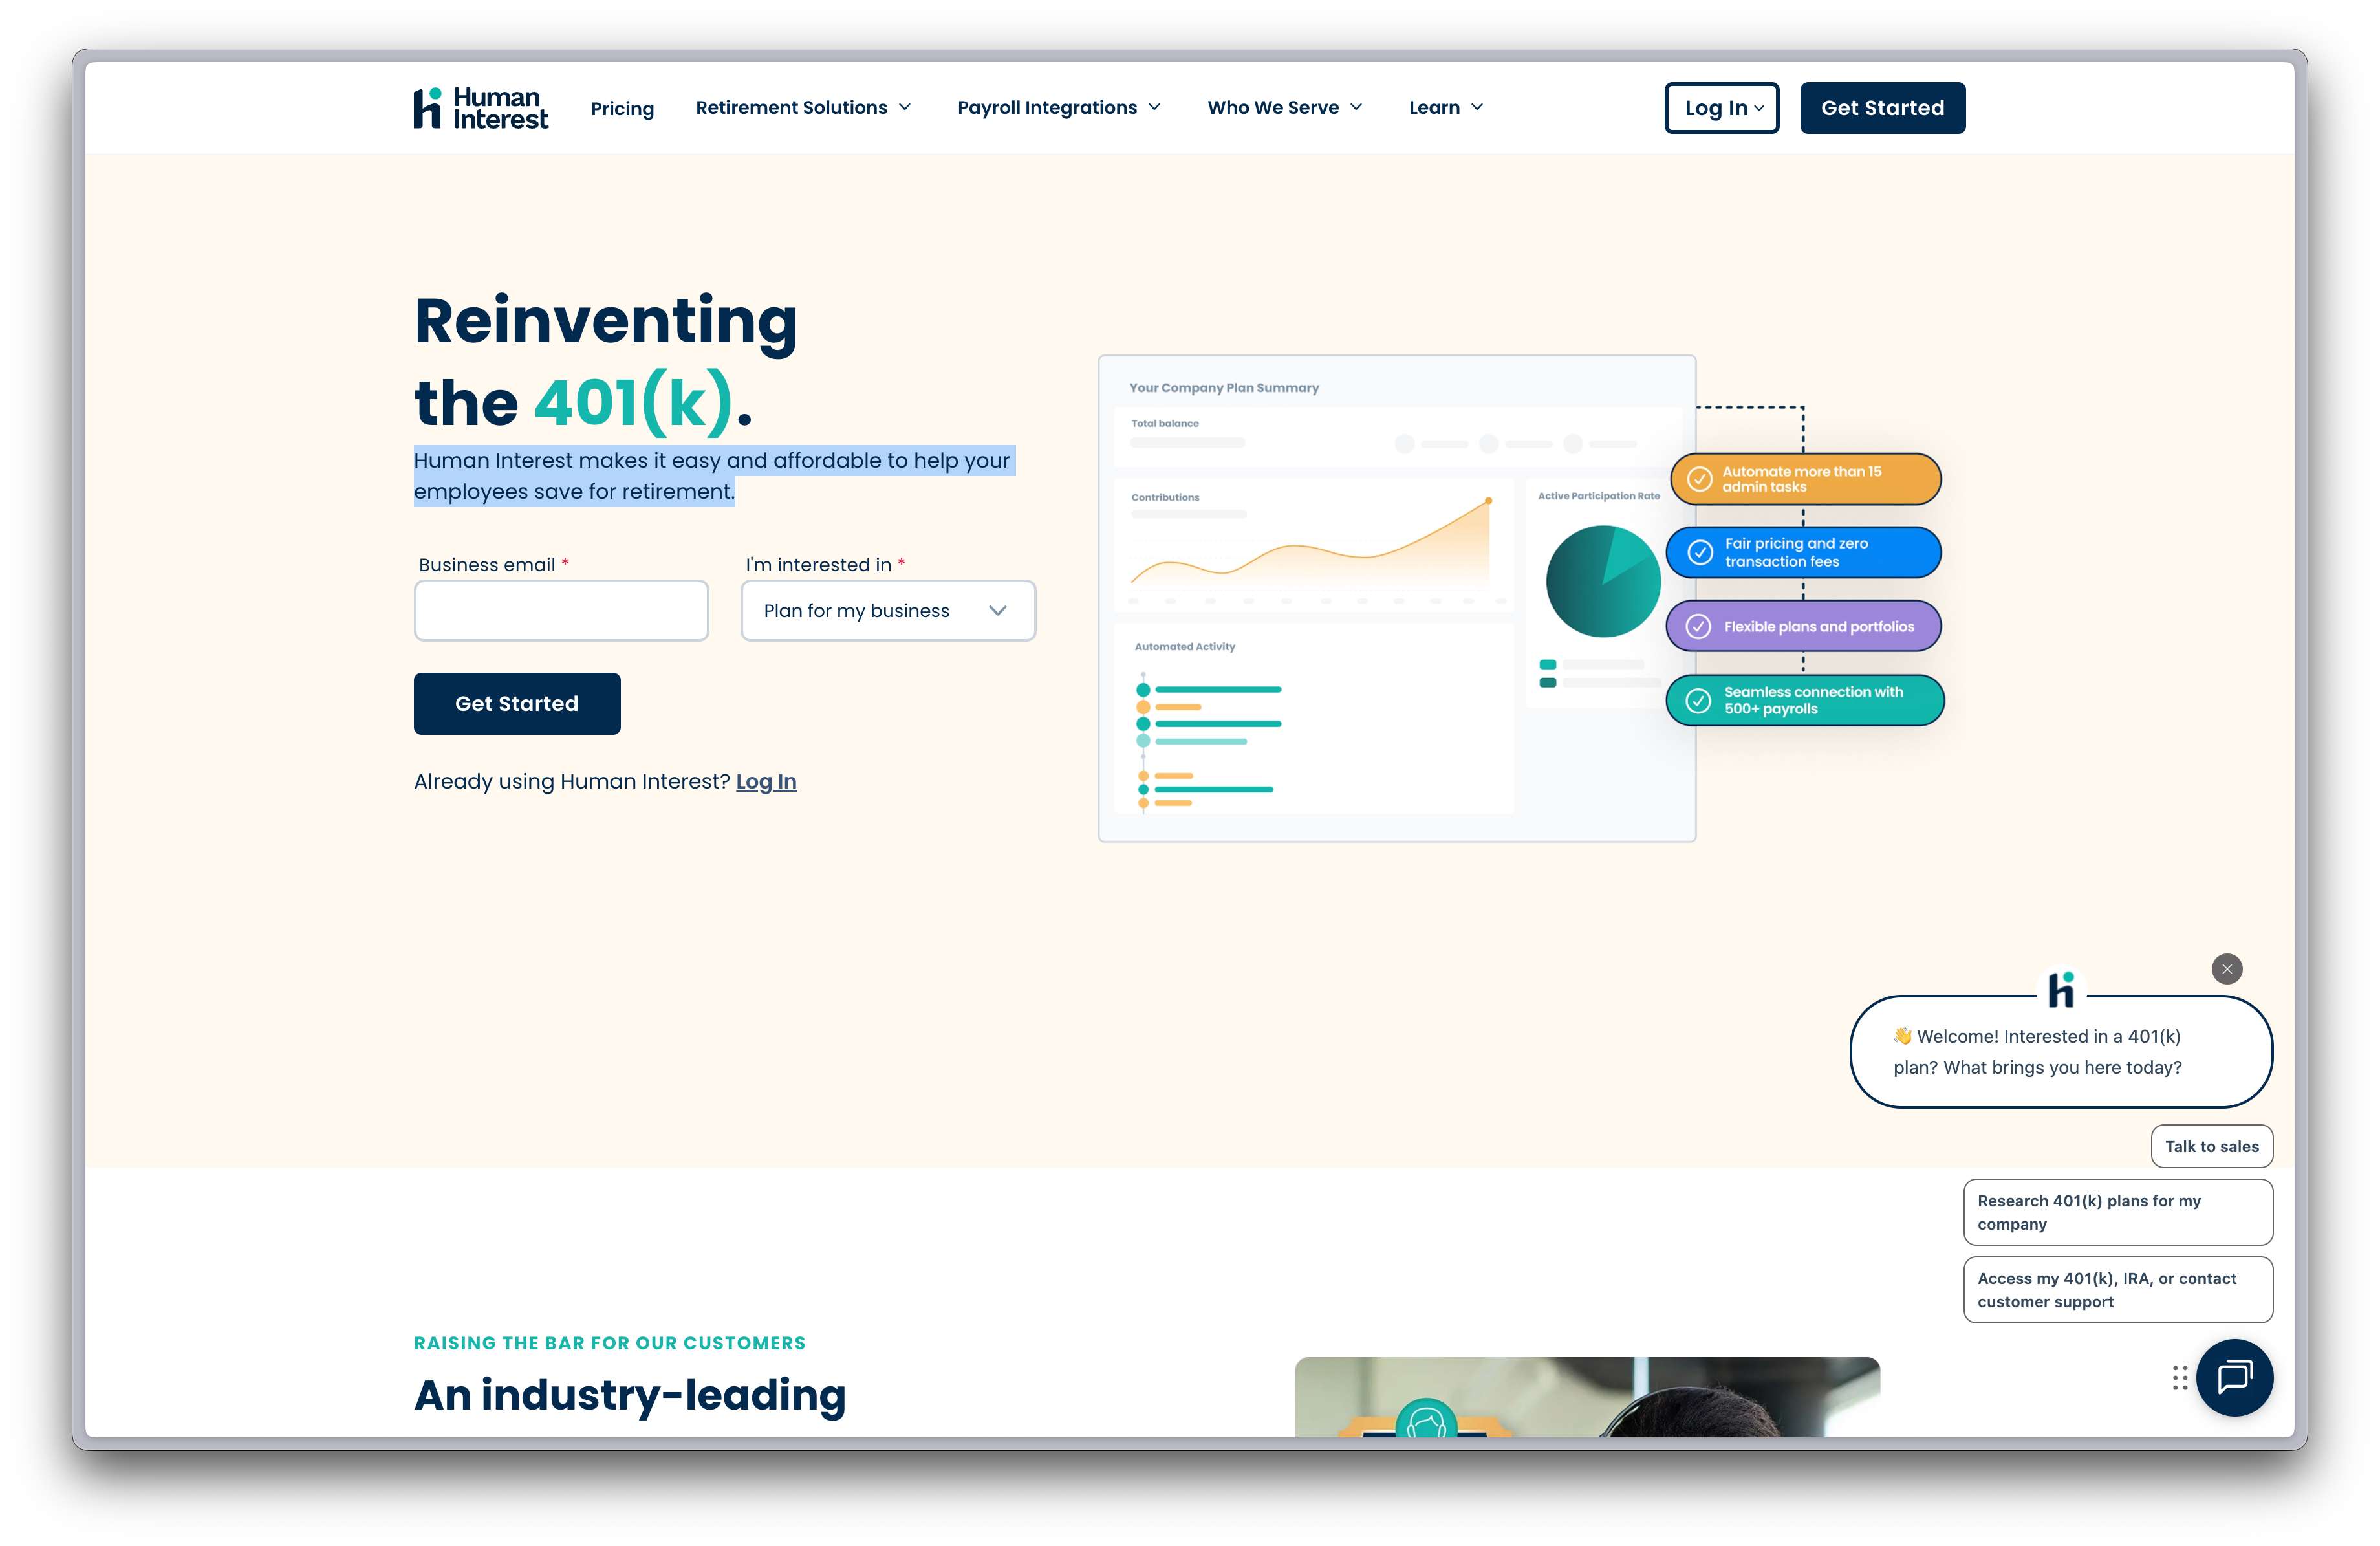Screen dimensions: 2380x1546
Task: Click checkmark on Flexible plans badge
Action: point(1698,626)
